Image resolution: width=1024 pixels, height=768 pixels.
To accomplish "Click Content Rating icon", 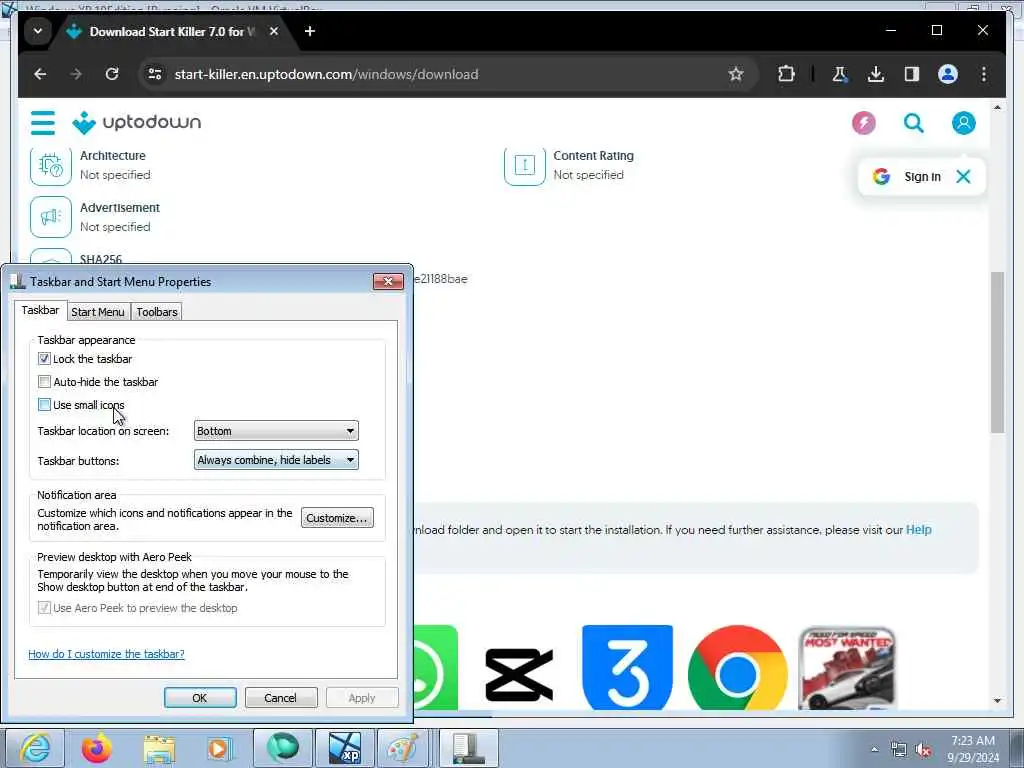I will click(524, 165).
